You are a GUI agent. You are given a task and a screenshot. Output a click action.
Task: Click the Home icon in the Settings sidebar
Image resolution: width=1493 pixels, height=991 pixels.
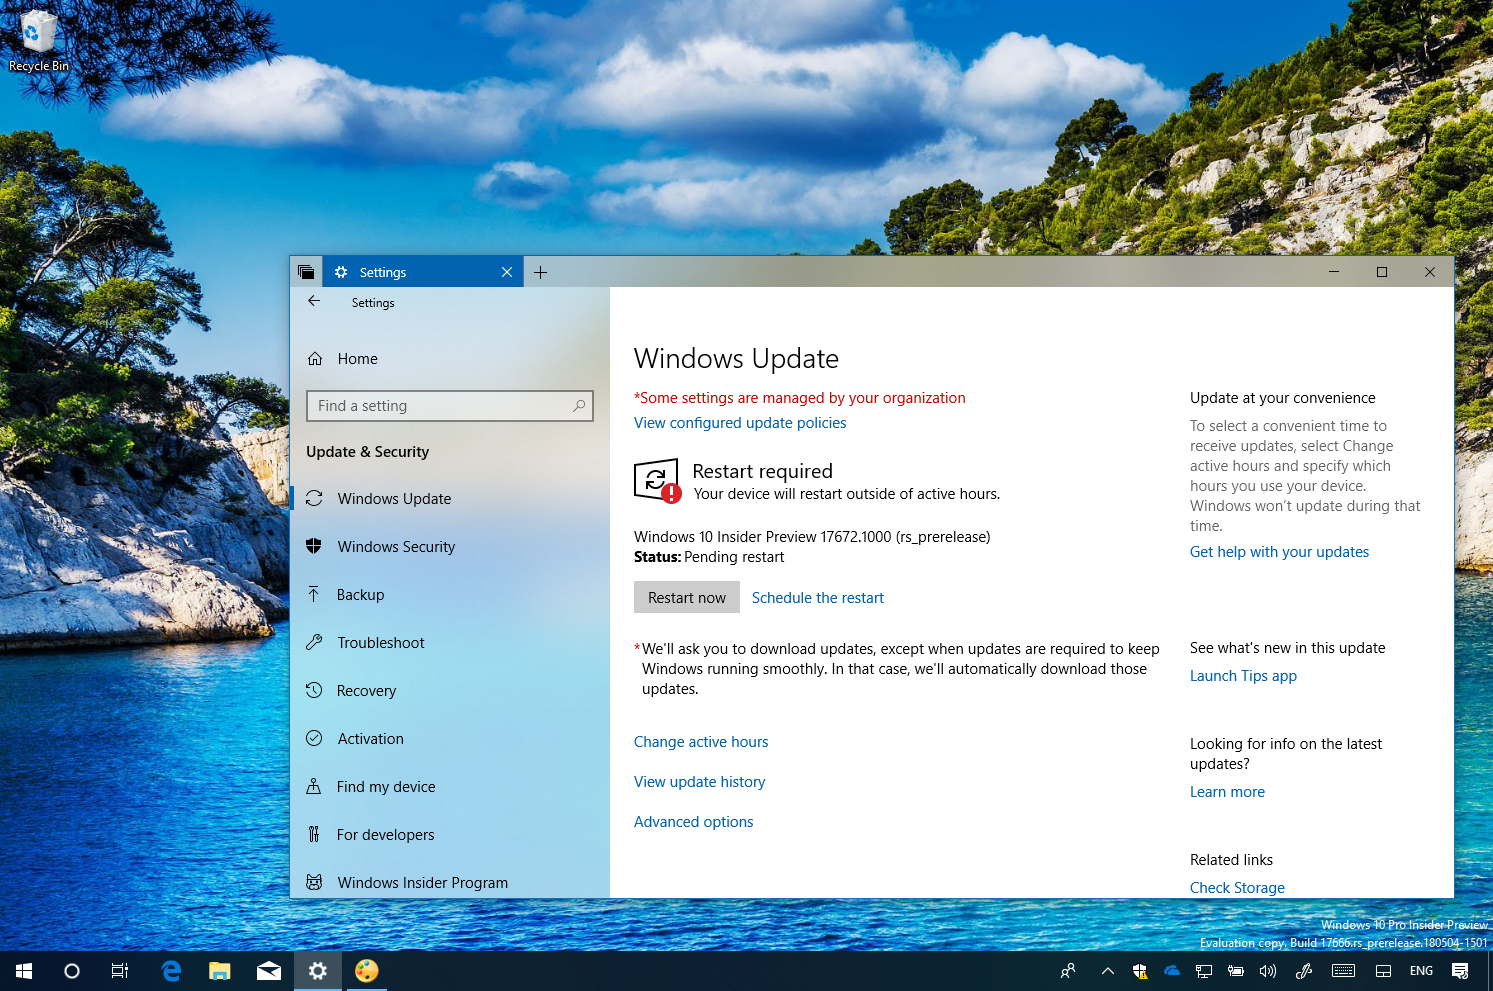coord(315,358)
